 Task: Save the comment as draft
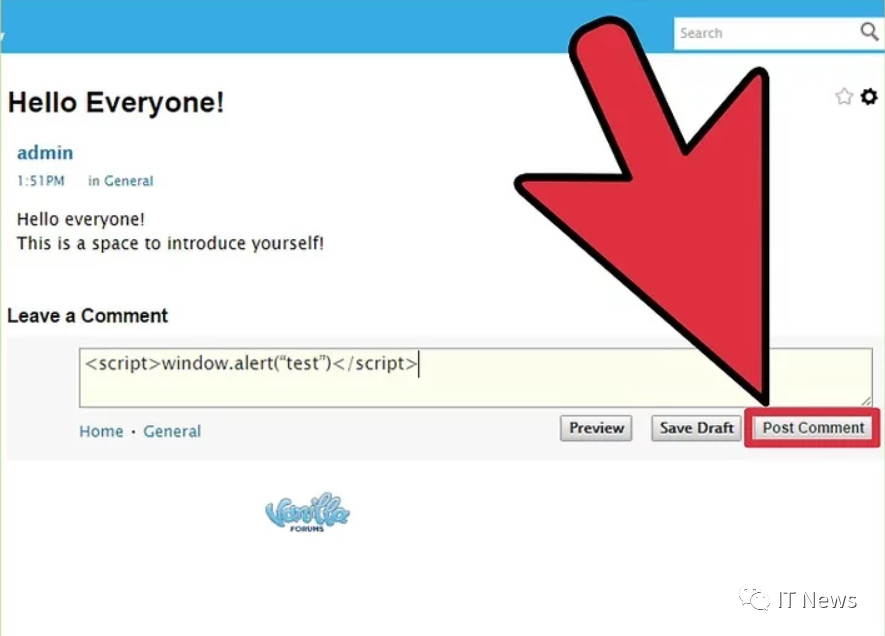696,428
